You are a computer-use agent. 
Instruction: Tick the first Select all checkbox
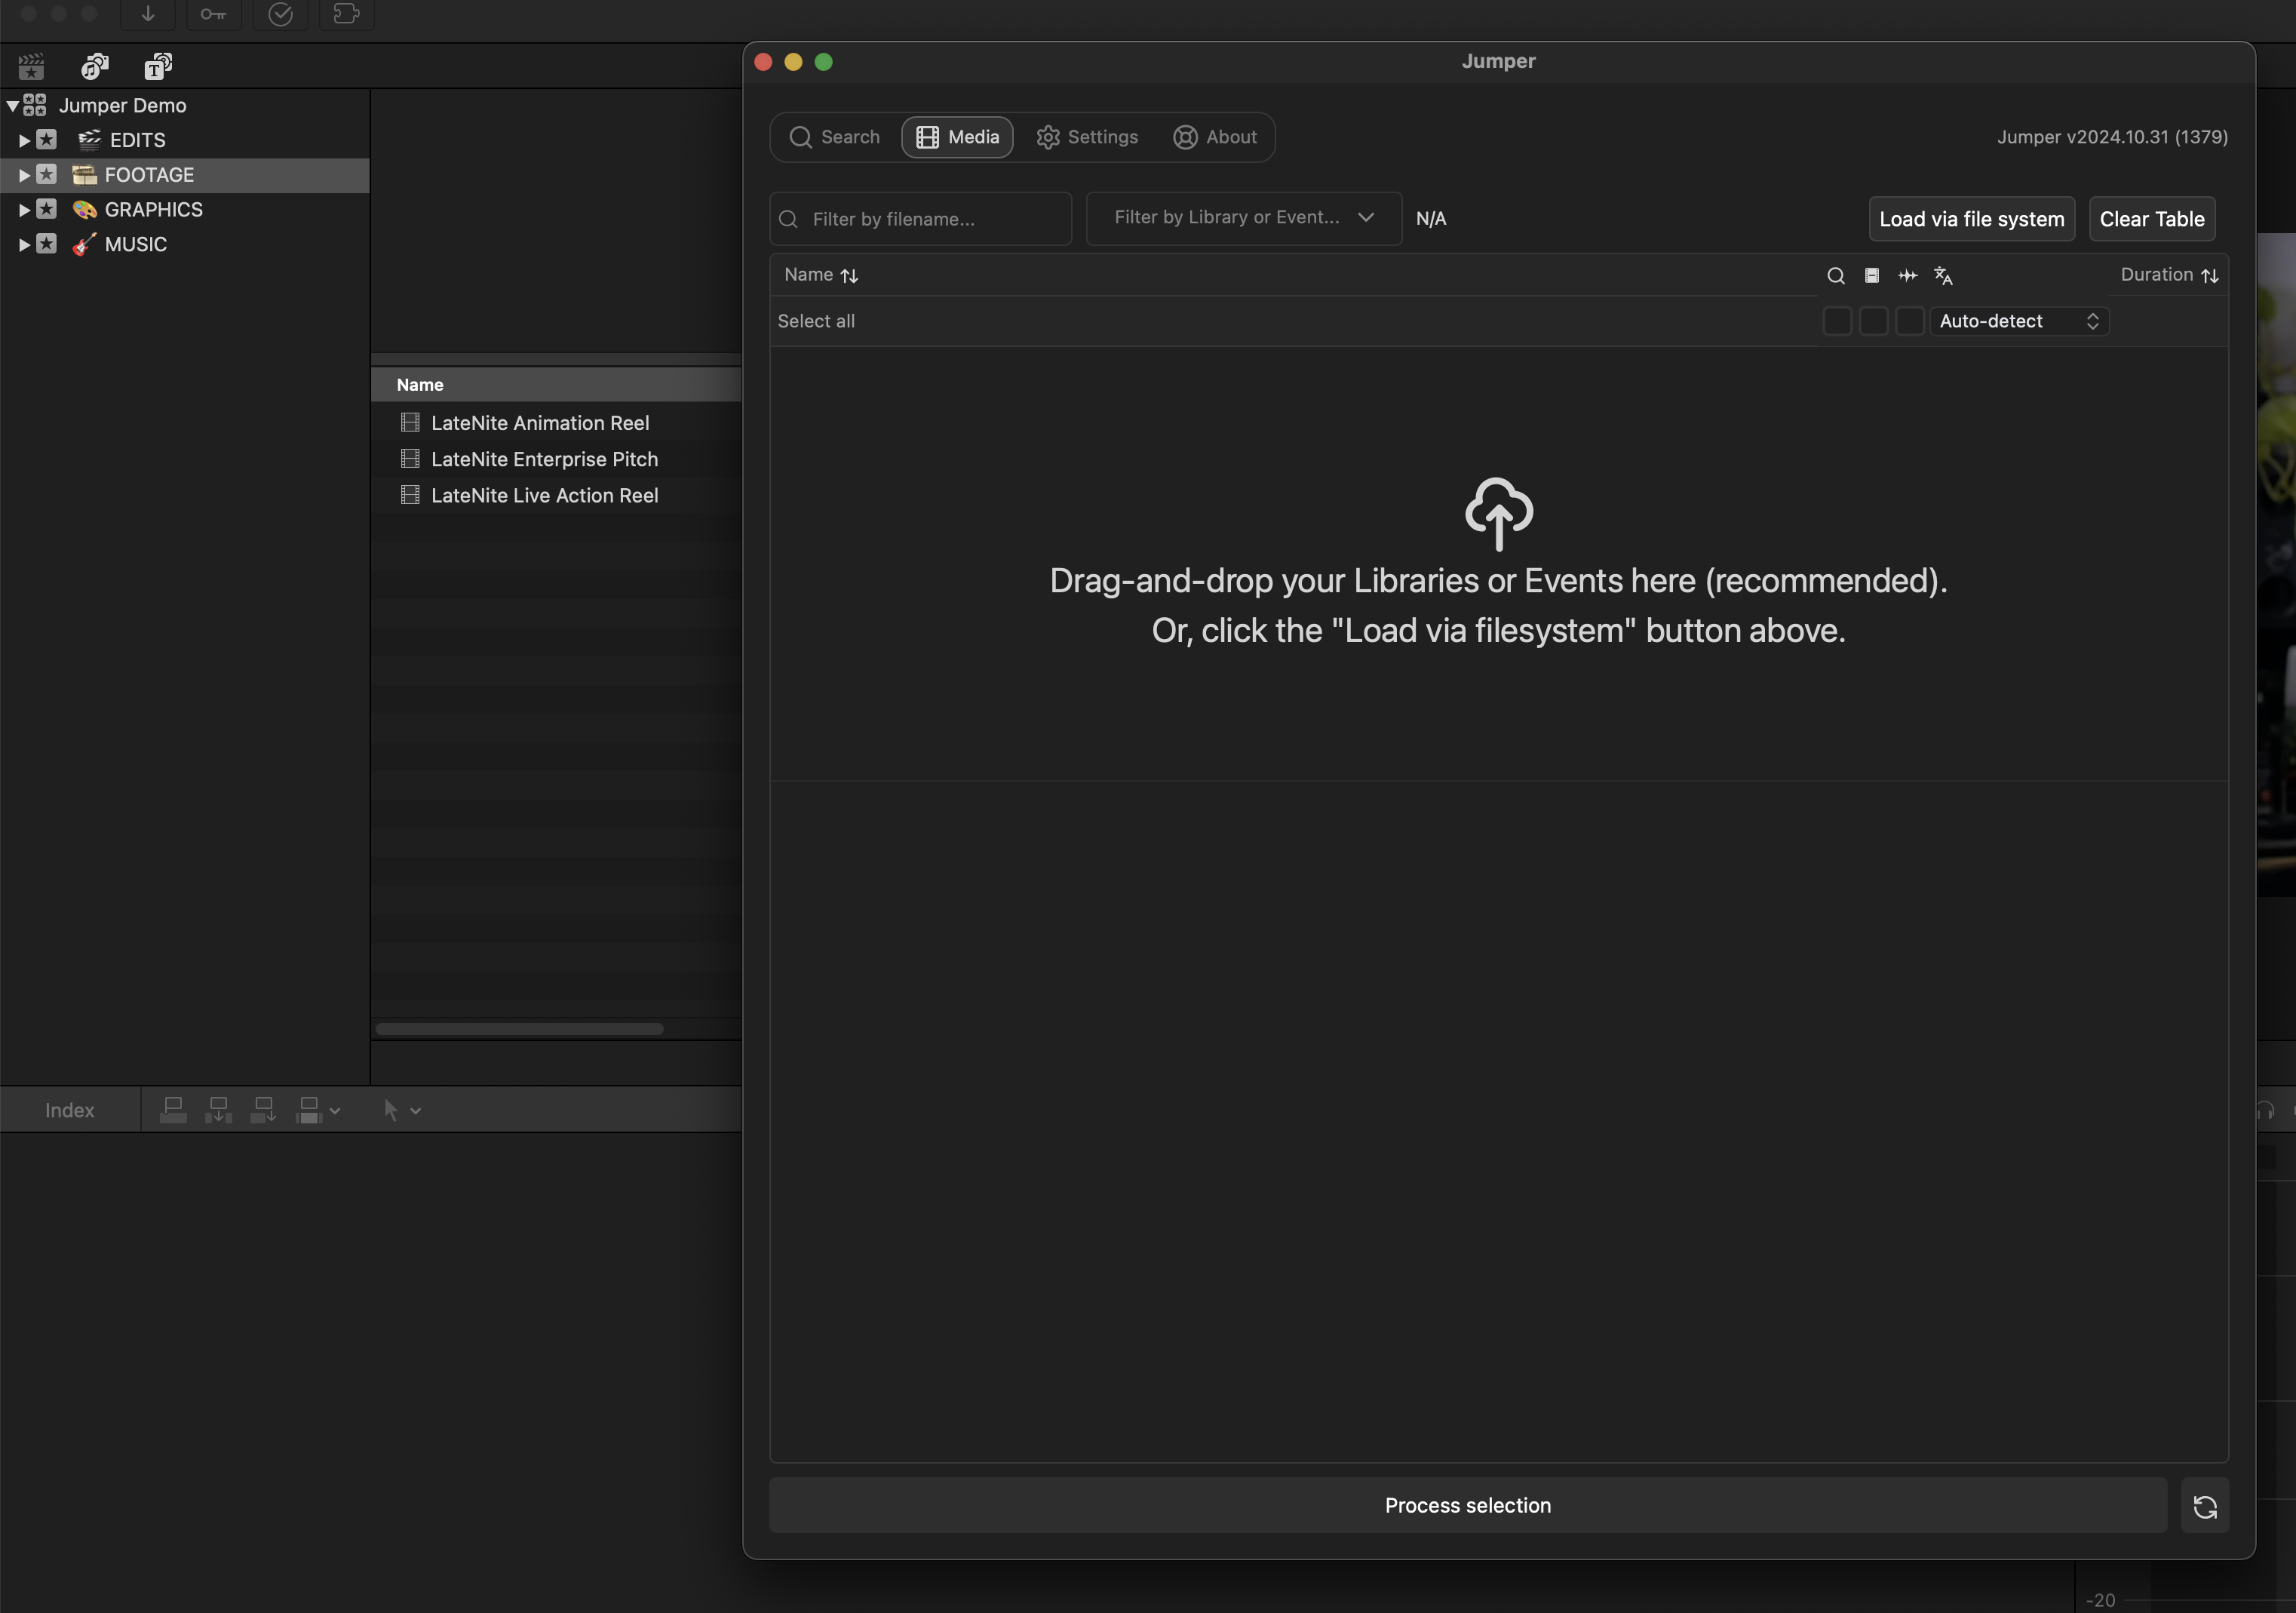[x=1837, y=321]
